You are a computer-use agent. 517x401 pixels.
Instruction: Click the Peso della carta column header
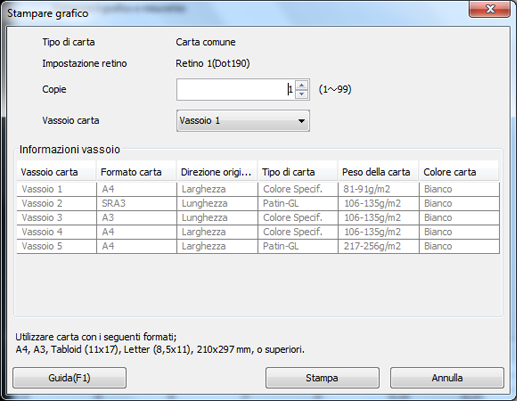pyautogui.click(x=379, y=172)
